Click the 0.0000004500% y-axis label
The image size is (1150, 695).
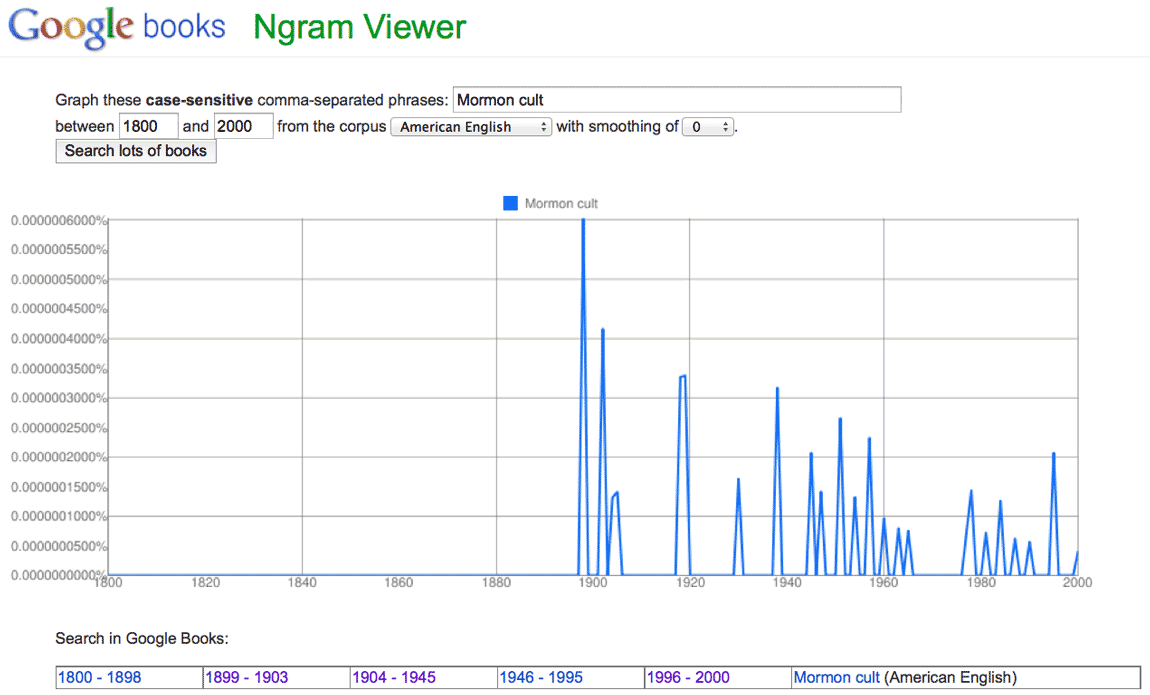pyautogui.click(x=59, y=309)
